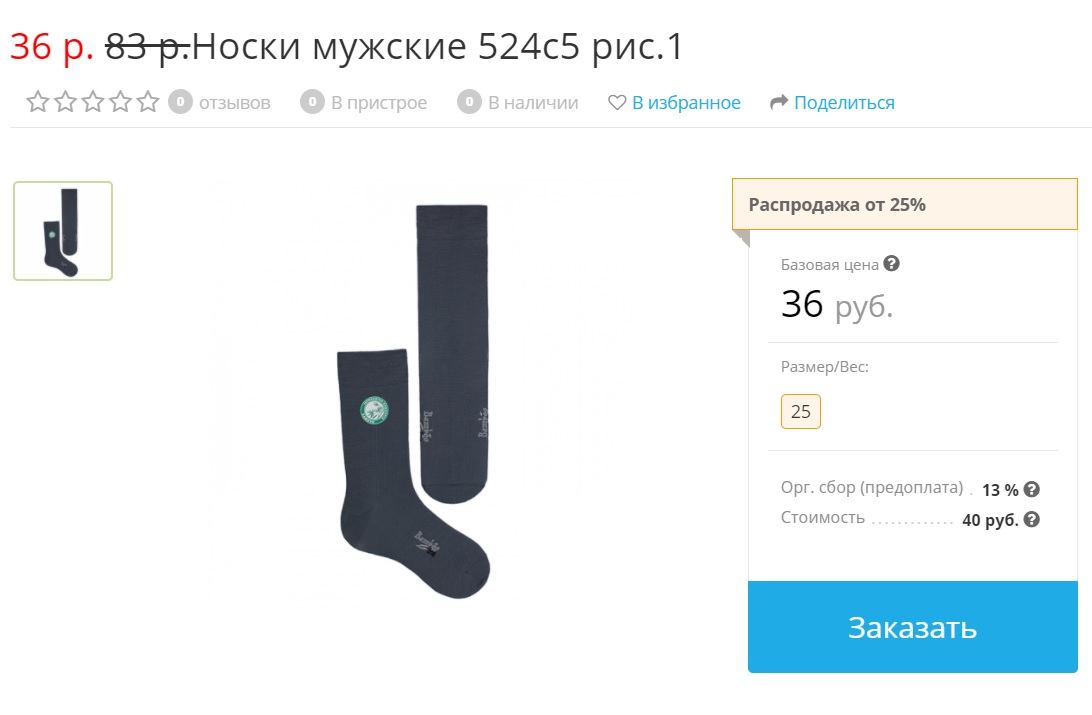Open Распродажа от 25% banner
This screenshot has width=1092, height=715.
(905, 205)
